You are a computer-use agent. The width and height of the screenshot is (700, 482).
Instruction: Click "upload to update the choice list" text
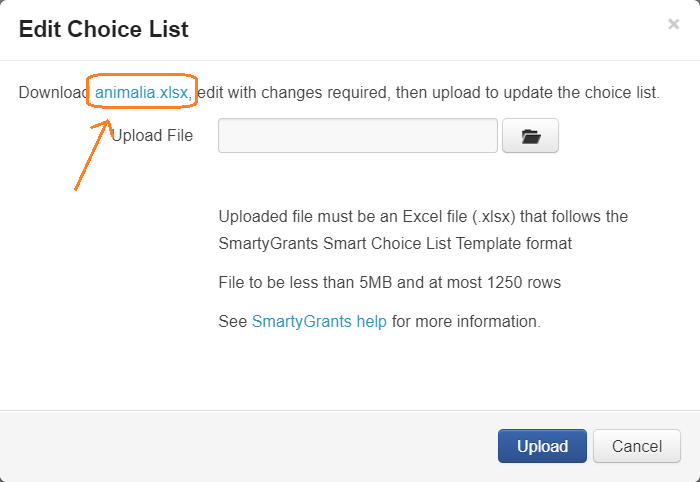coord(540,93)
